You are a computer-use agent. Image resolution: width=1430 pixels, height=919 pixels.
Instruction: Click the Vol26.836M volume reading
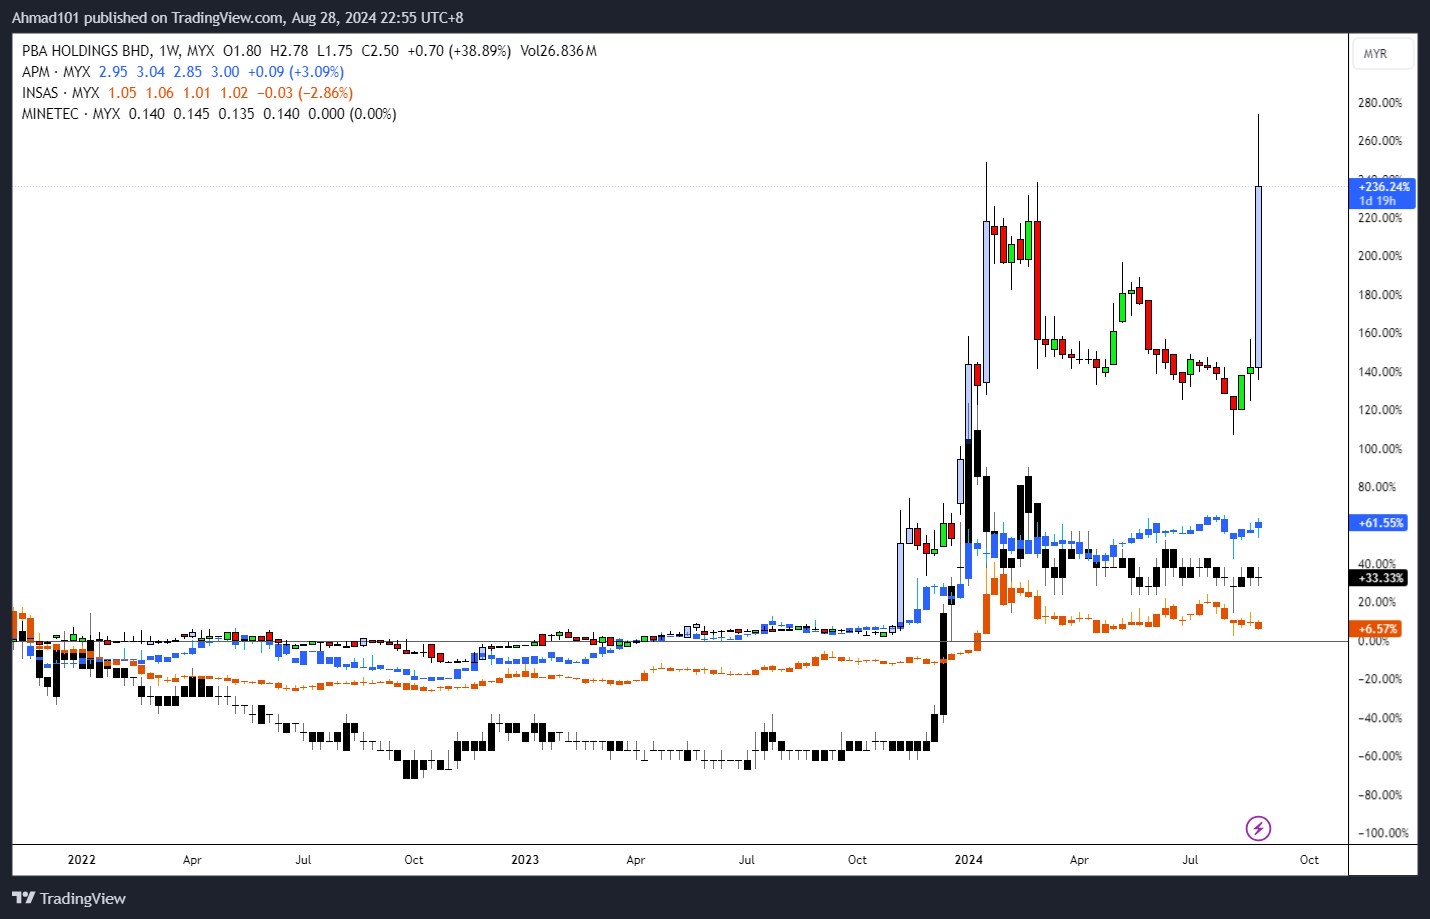(x=558, y=51)
